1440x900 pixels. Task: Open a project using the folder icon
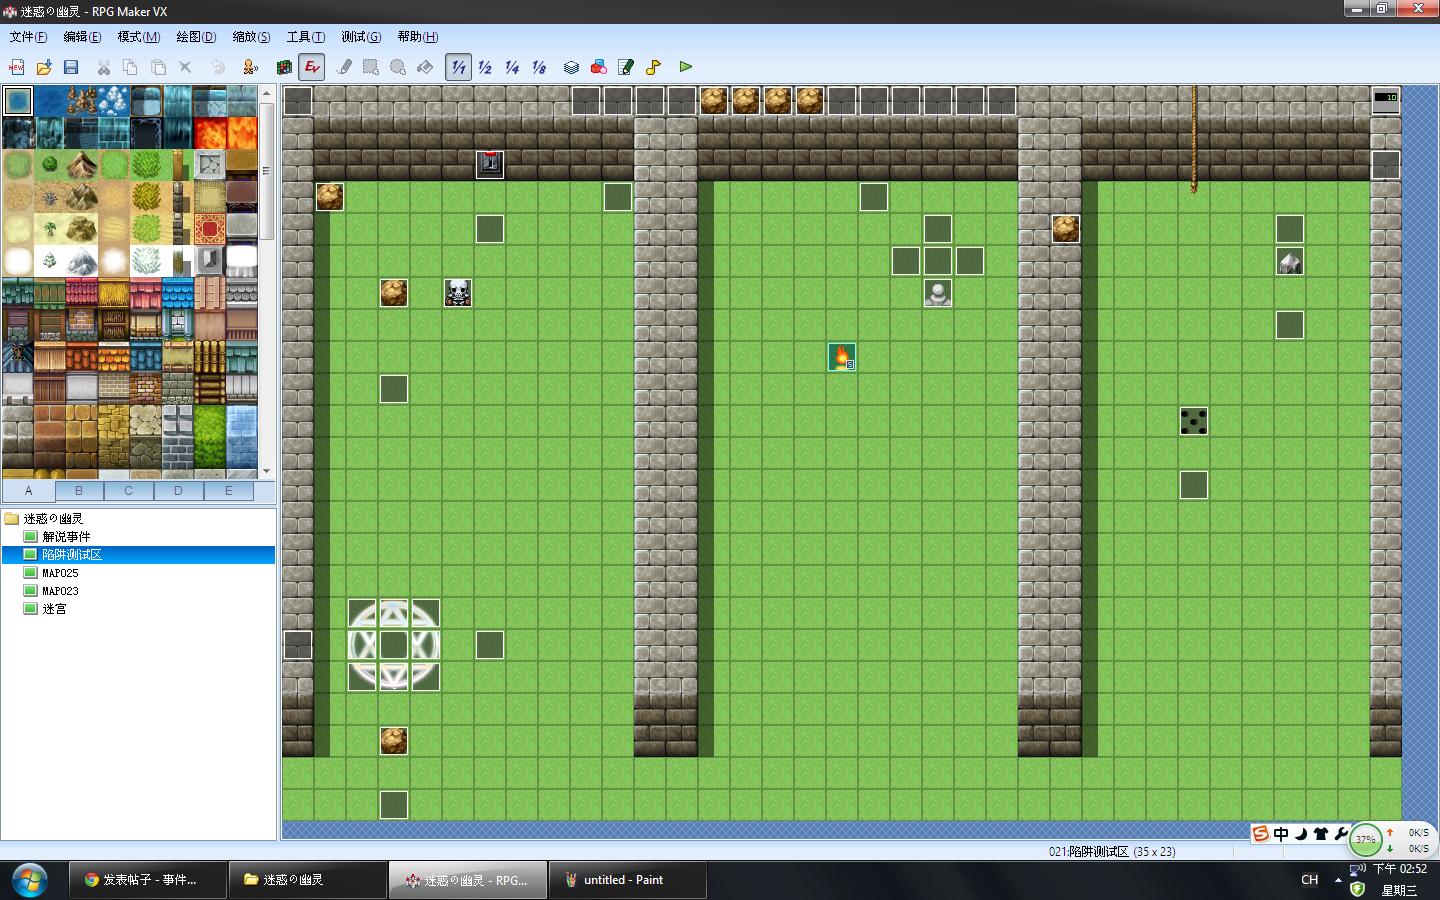point(44,67)
